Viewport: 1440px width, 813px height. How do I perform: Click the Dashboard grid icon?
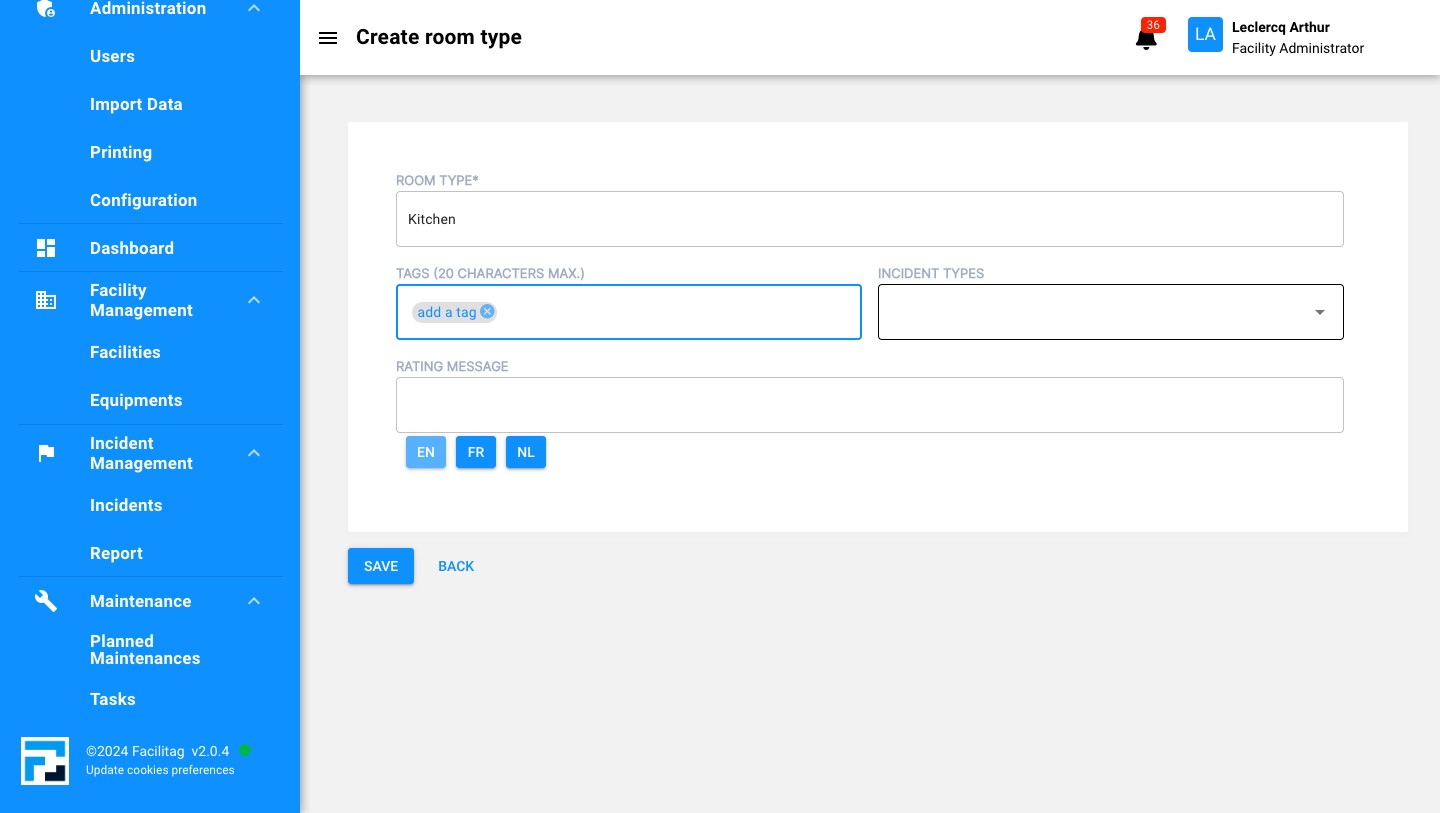click(46, 248)
